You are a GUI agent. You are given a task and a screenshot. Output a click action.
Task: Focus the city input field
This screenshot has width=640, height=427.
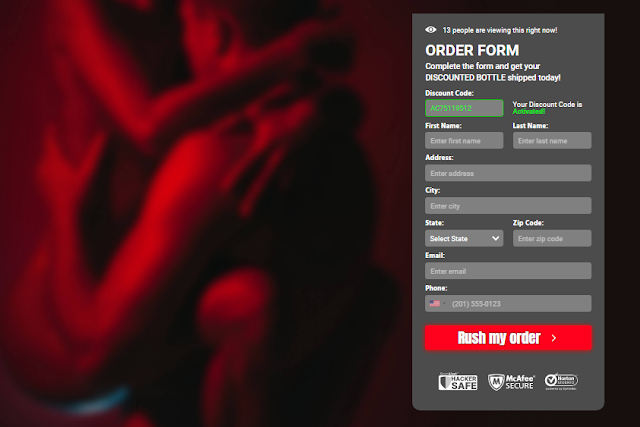point(508,206)
